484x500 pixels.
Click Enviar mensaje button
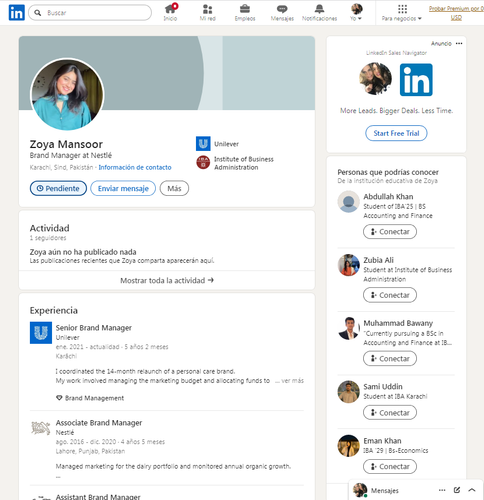click(123, 188)
